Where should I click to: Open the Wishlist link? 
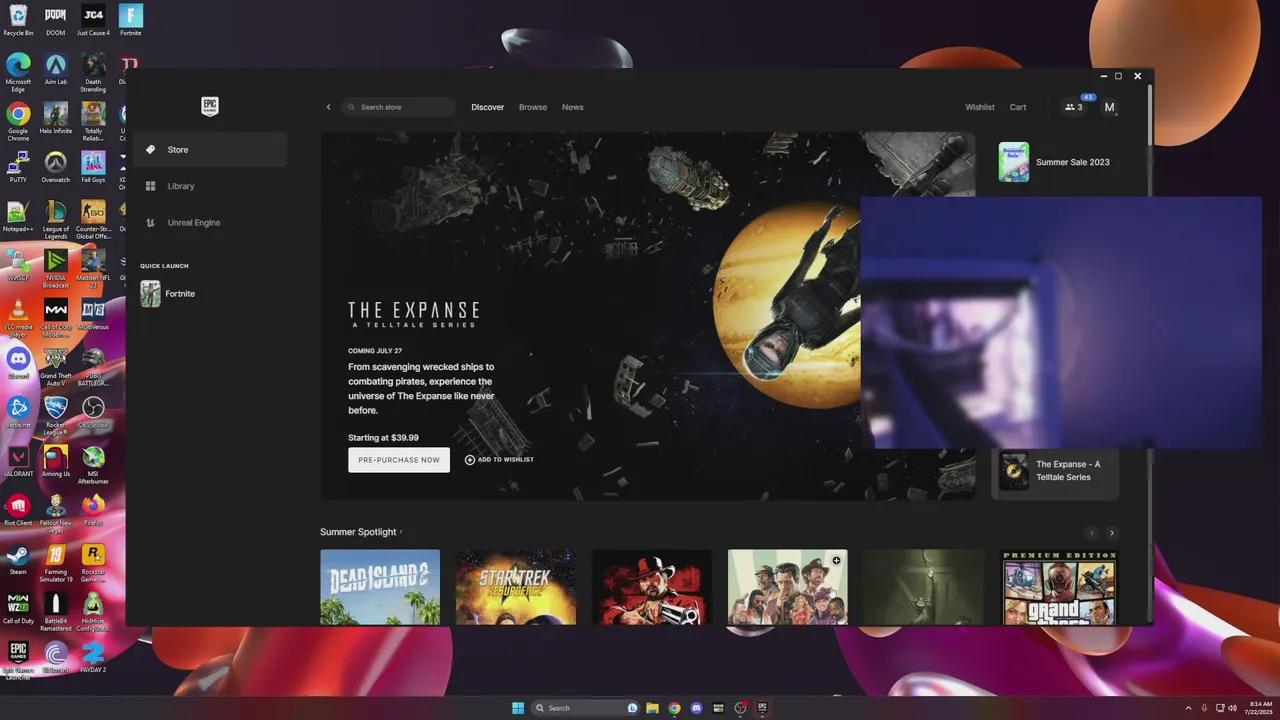979,107
